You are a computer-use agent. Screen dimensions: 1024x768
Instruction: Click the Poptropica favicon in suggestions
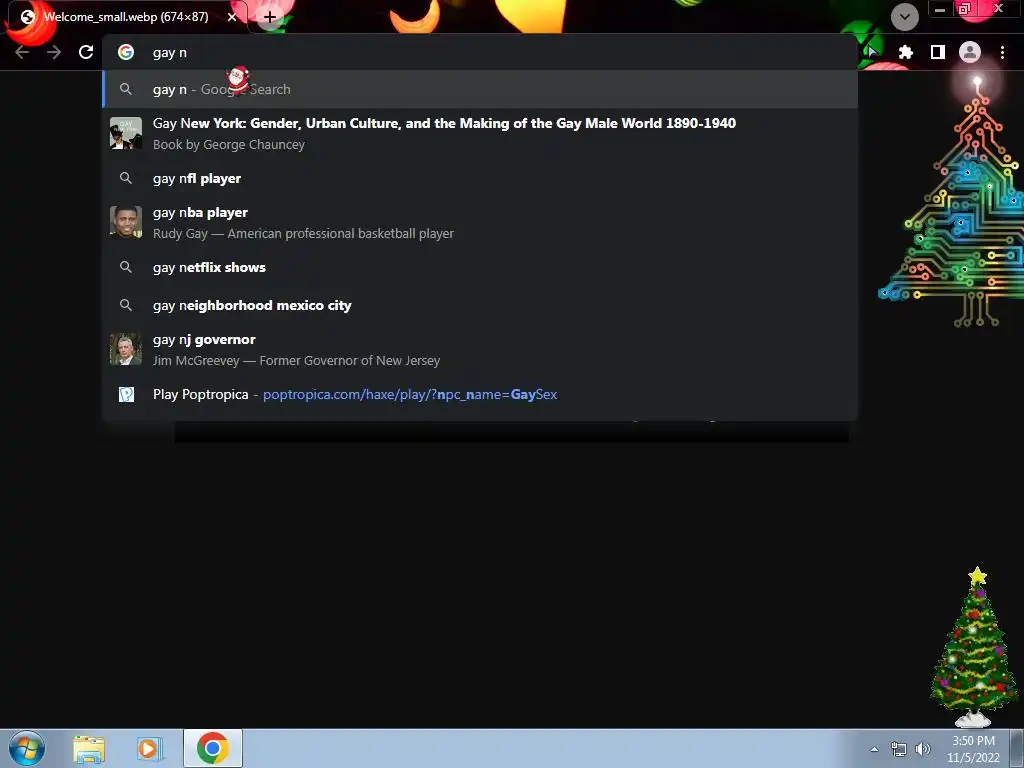tap(126, 394)
